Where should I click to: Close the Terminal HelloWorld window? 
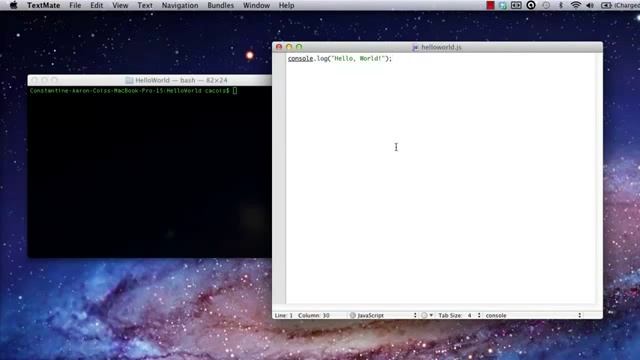[x=35, y=80]
